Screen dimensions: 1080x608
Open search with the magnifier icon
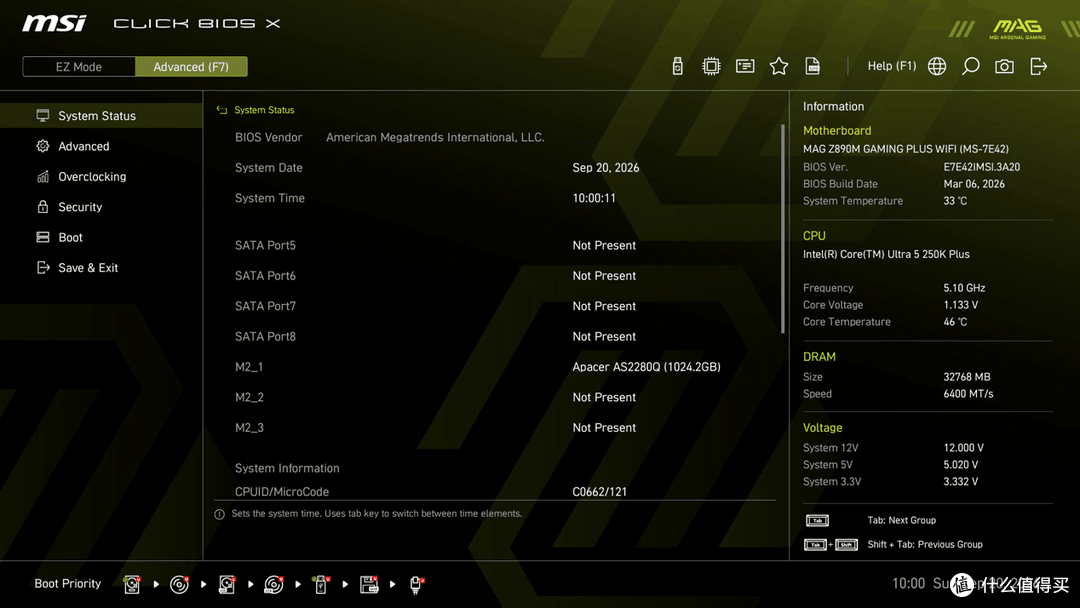point(970,66)
